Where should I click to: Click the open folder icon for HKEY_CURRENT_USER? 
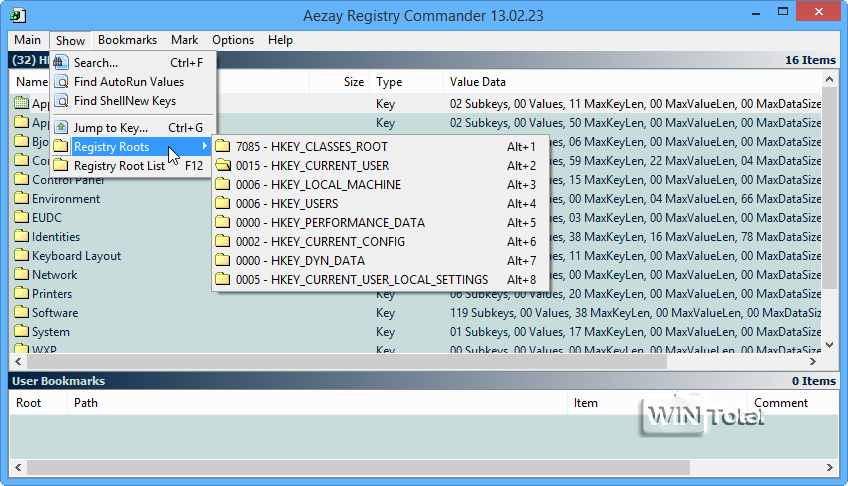[x=223, y=165]
